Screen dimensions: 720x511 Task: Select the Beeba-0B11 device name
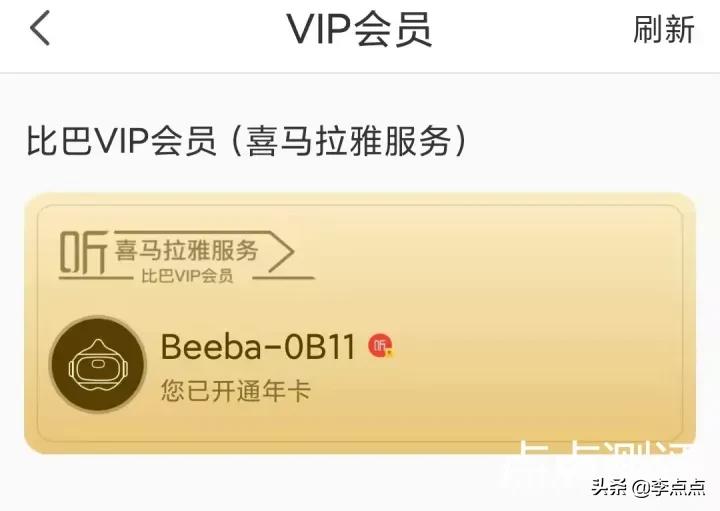pos(259,346)
